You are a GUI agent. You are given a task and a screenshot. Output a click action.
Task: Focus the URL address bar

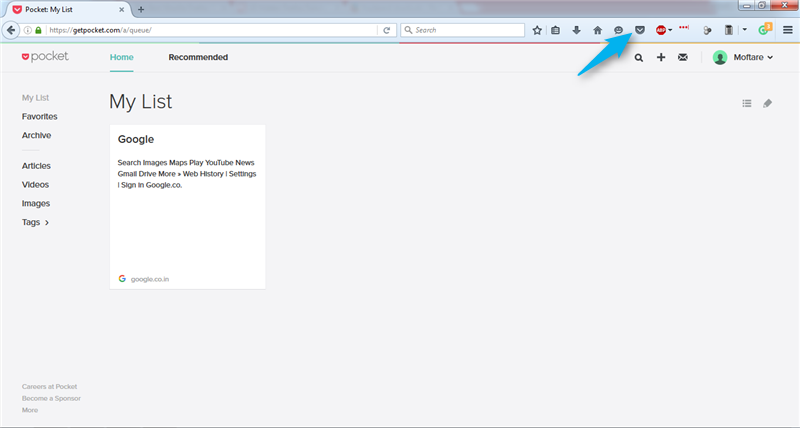tap(212, 30)
